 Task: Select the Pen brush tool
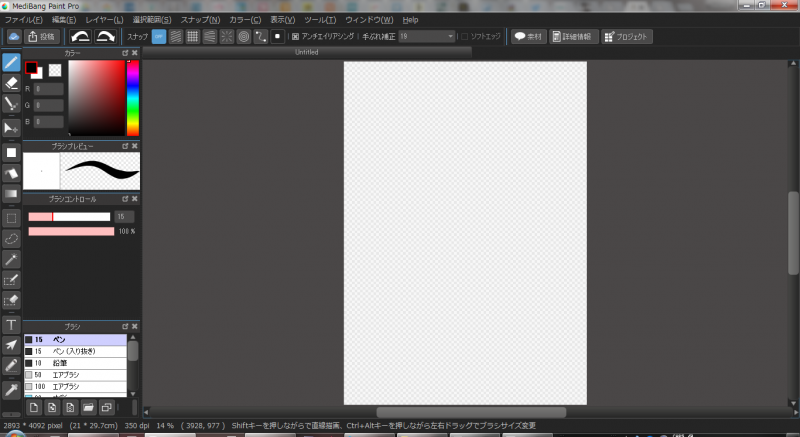11,63
